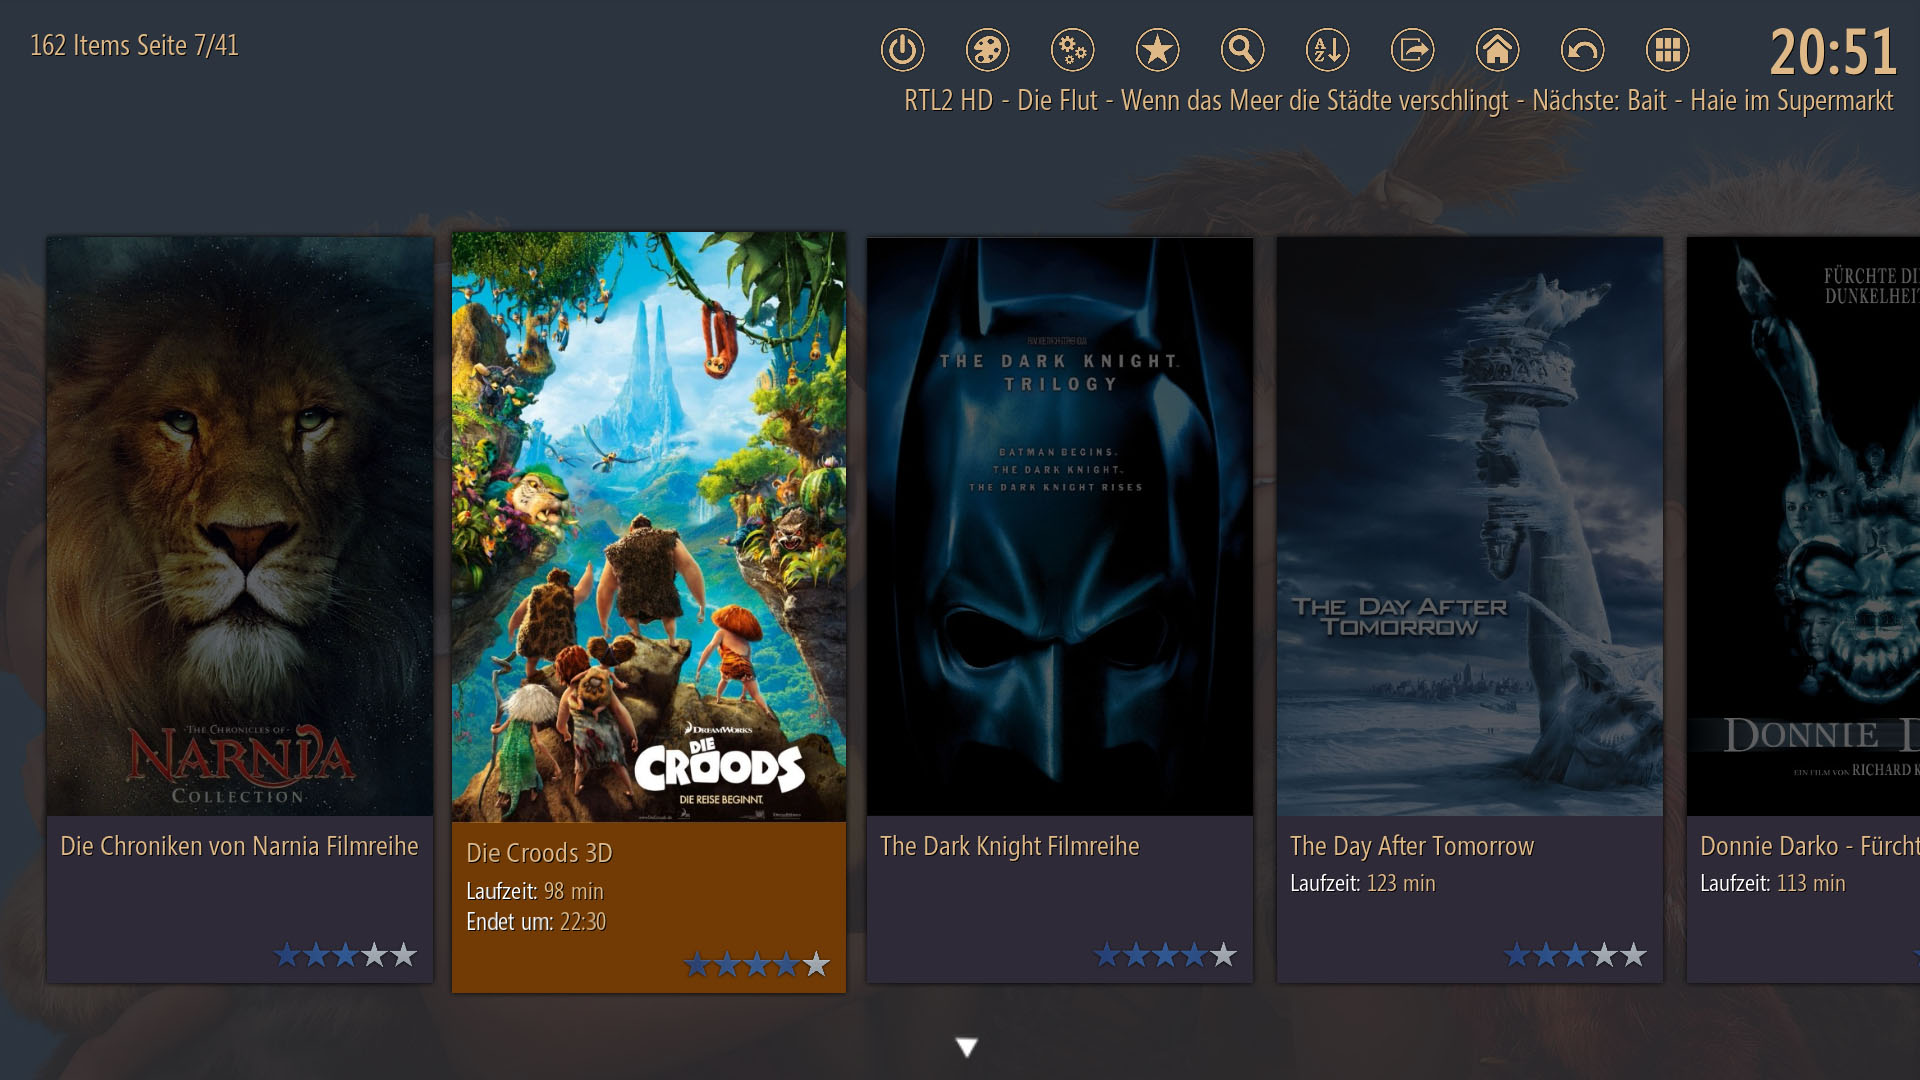Click the 'Laufzeit: 123 min' text

[1363, 884]
